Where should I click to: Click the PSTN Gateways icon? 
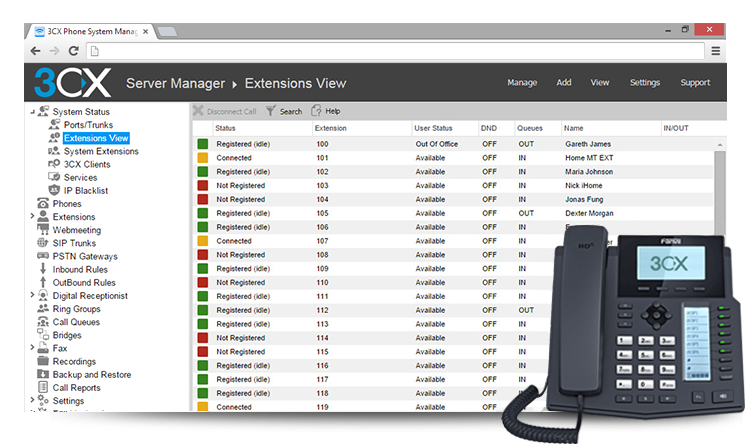click(x=43, y=256)
